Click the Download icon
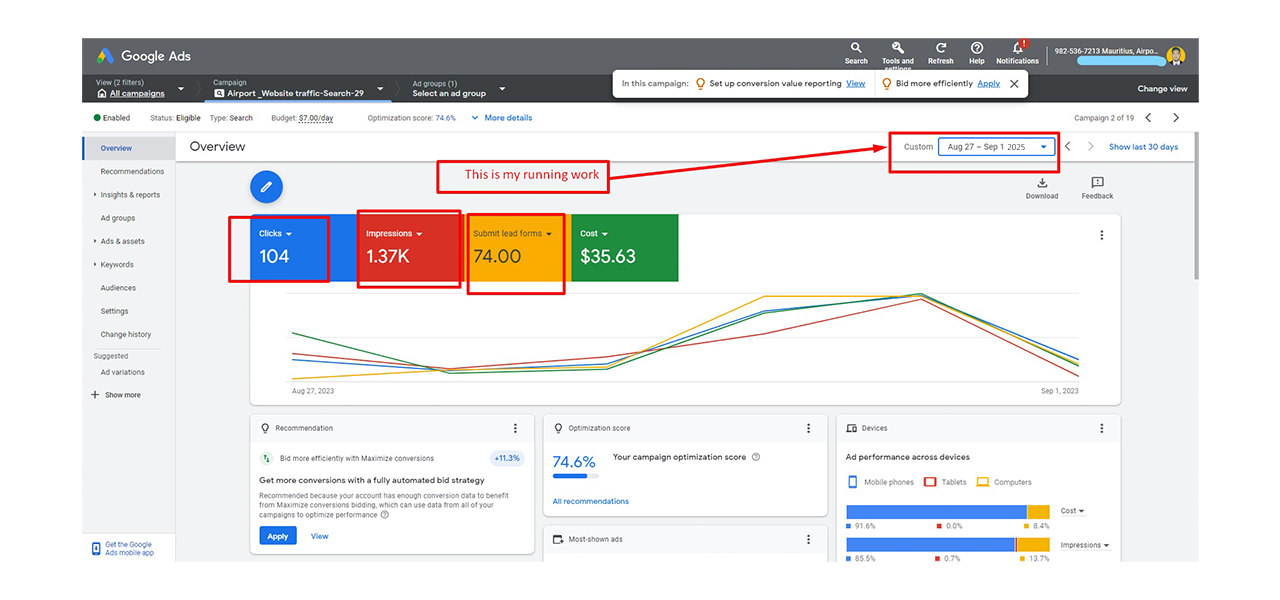1280x600 pixels. pos(1041,183)
